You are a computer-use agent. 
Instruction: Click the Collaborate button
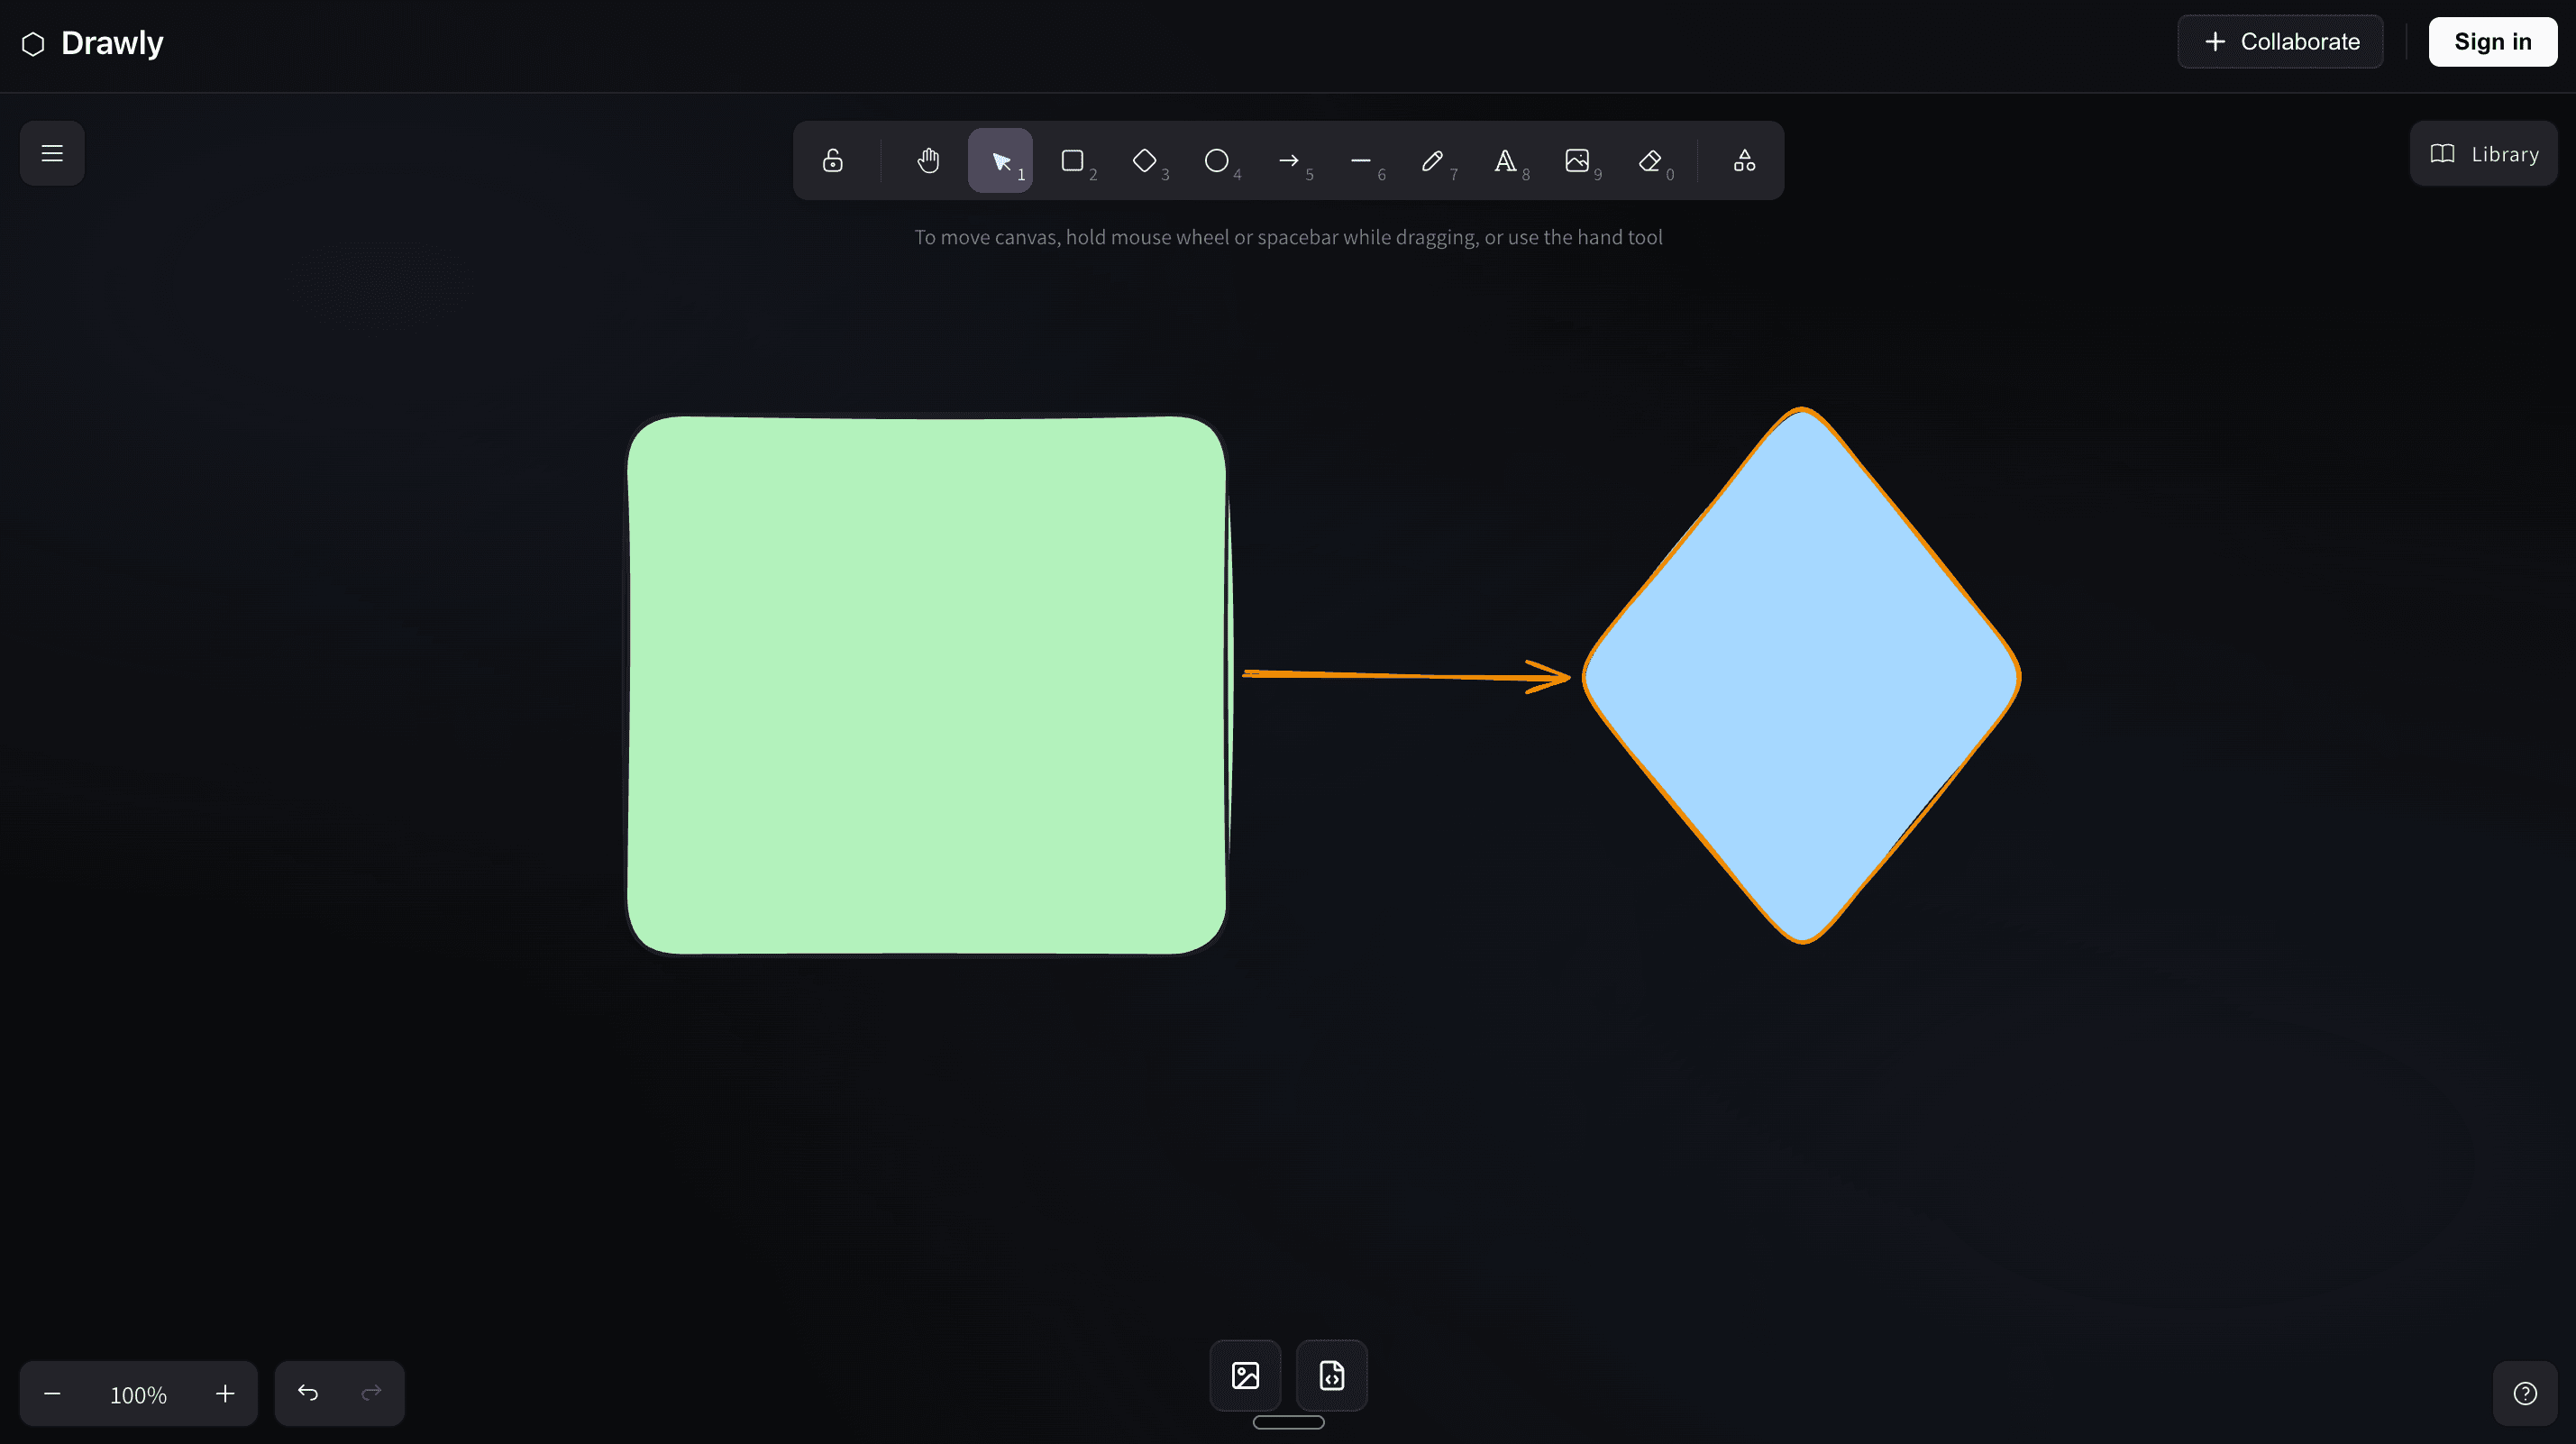coord(2280,41)
